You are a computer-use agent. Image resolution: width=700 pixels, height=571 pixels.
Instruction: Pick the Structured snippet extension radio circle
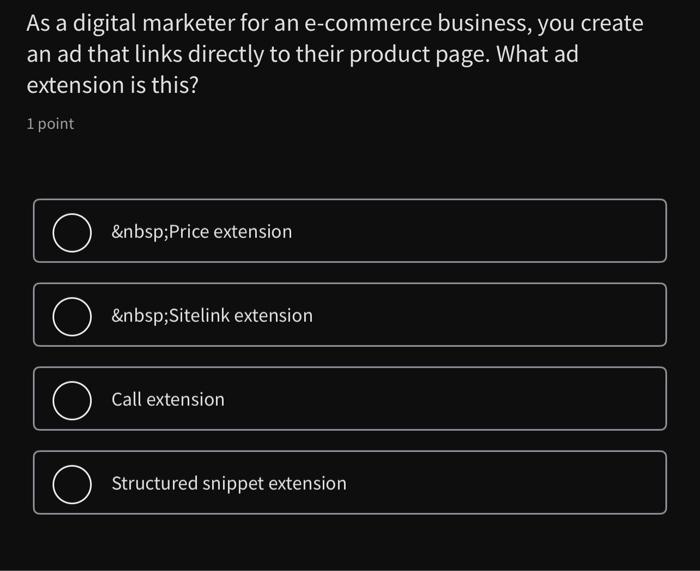tap(72, 484)
